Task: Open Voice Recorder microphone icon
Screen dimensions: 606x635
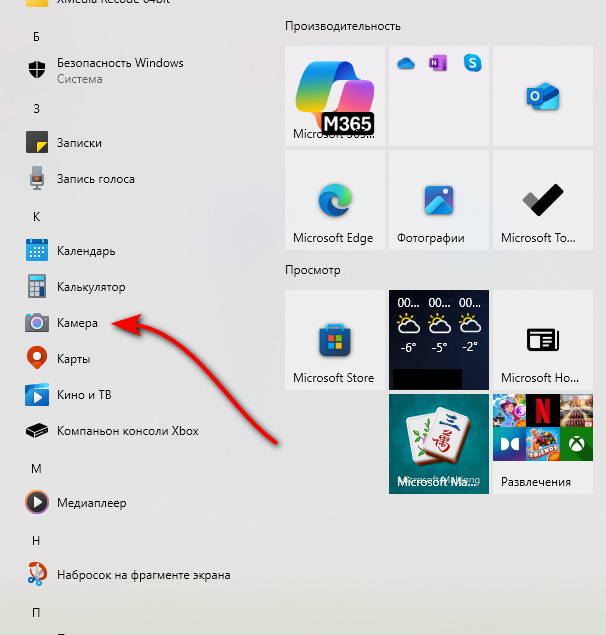Action: pos(37,178)
